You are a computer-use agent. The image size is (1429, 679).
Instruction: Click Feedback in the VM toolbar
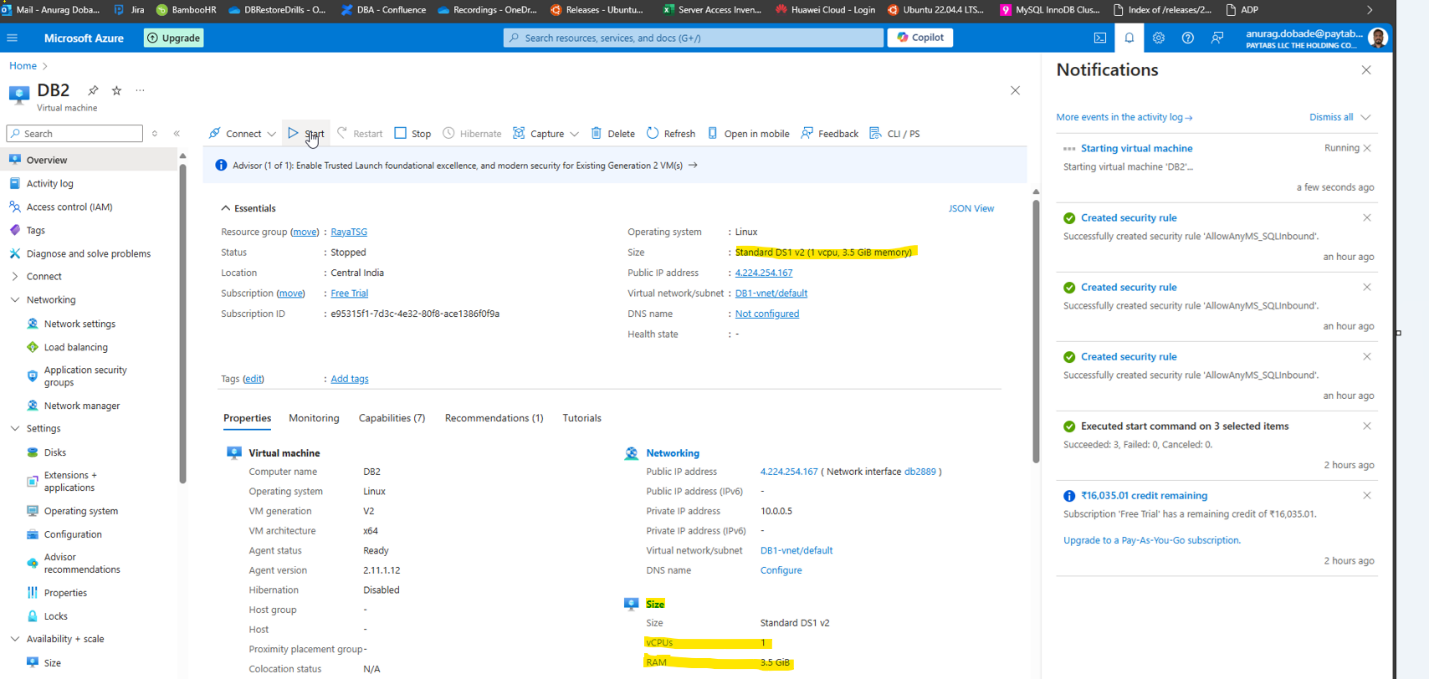[830, 133]
